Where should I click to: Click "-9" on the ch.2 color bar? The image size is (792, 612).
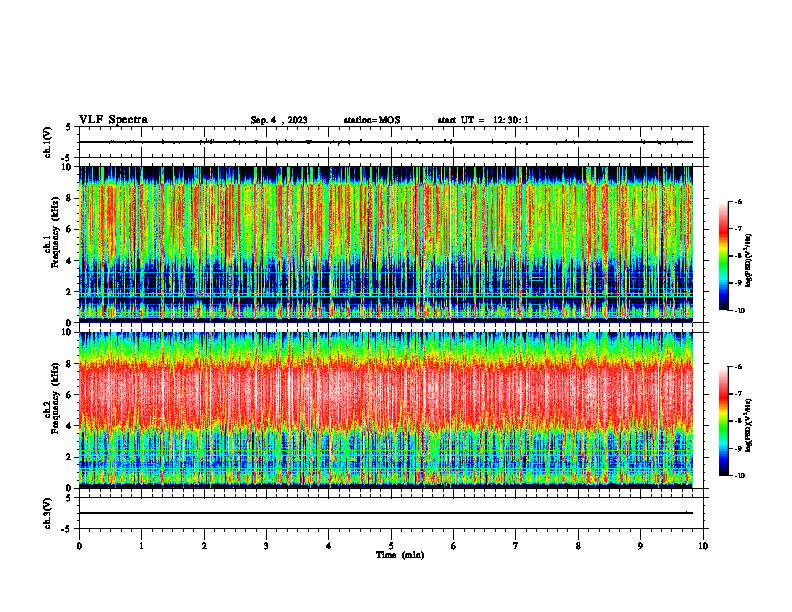738,448
